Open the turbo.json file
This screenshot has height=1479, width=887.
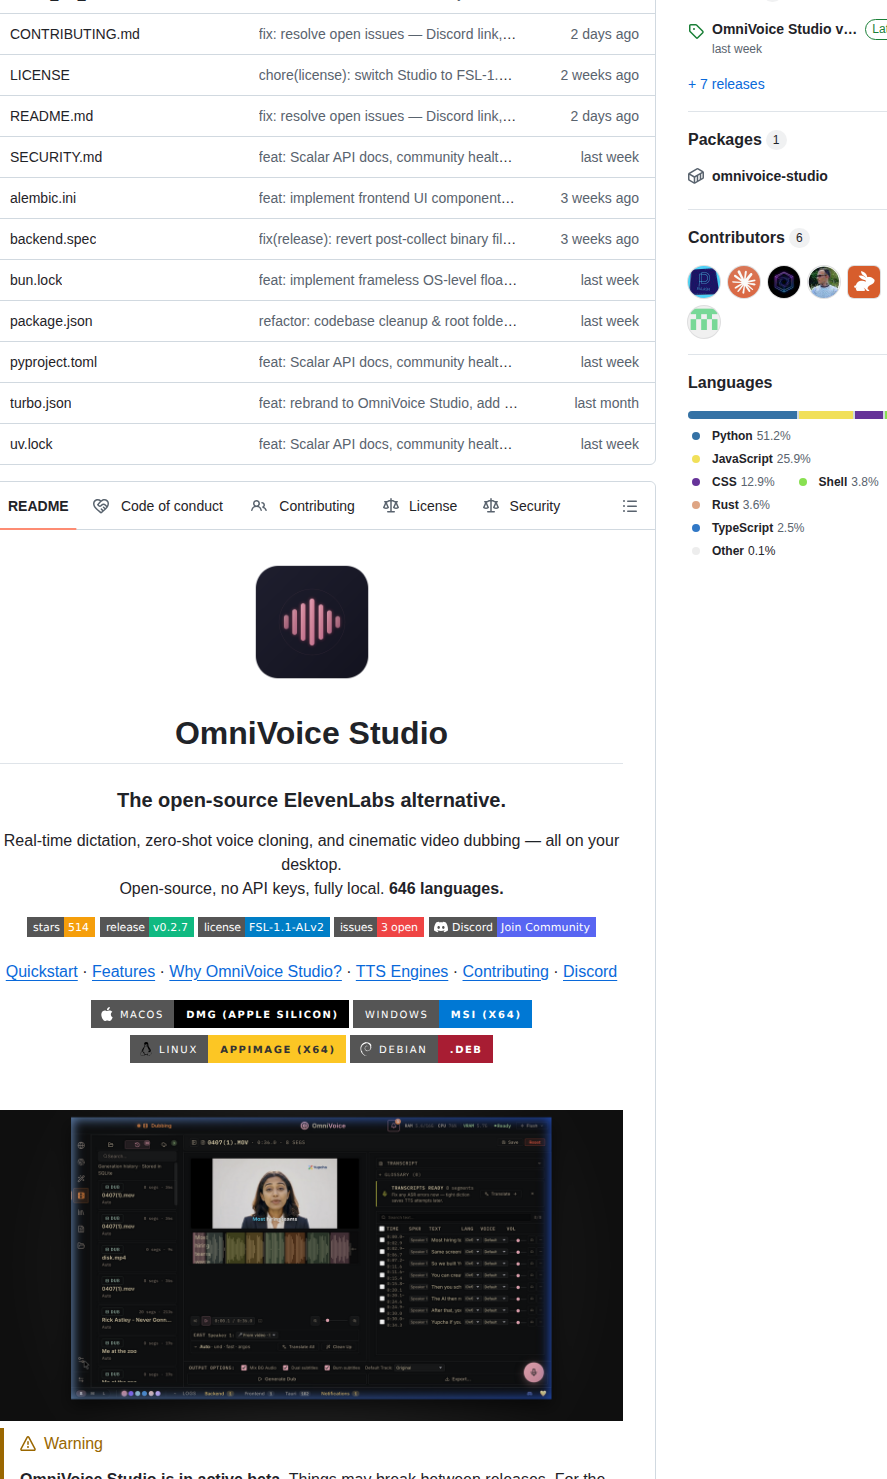click(x=41, y=403)
